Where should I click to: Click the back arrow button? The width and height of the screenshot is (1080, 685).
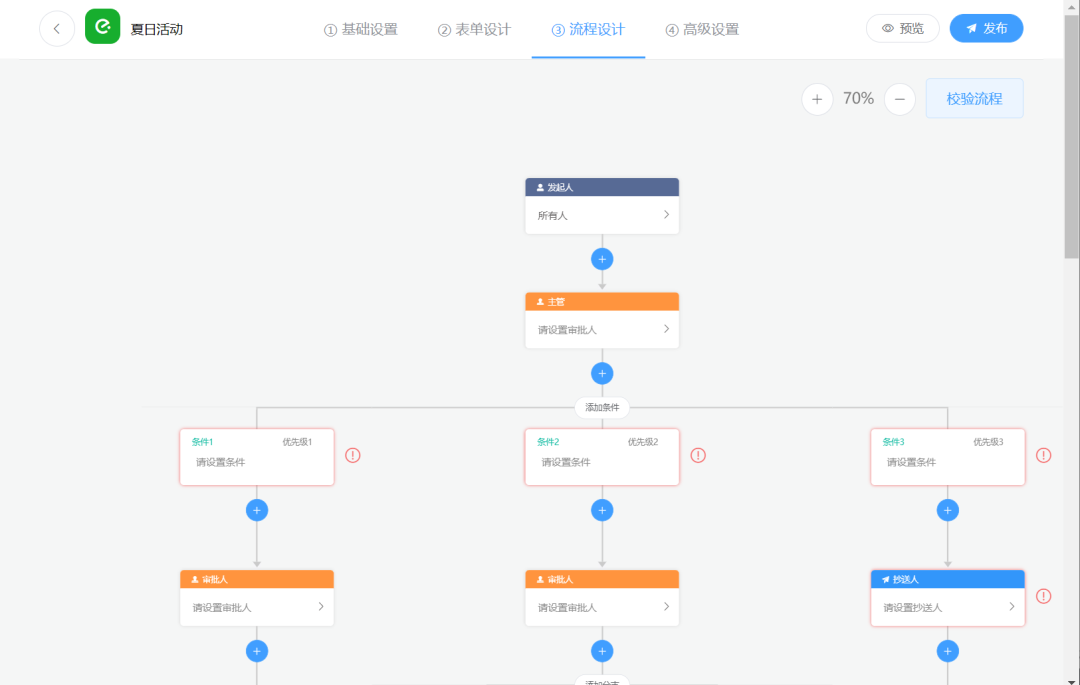tap(56, 29)
